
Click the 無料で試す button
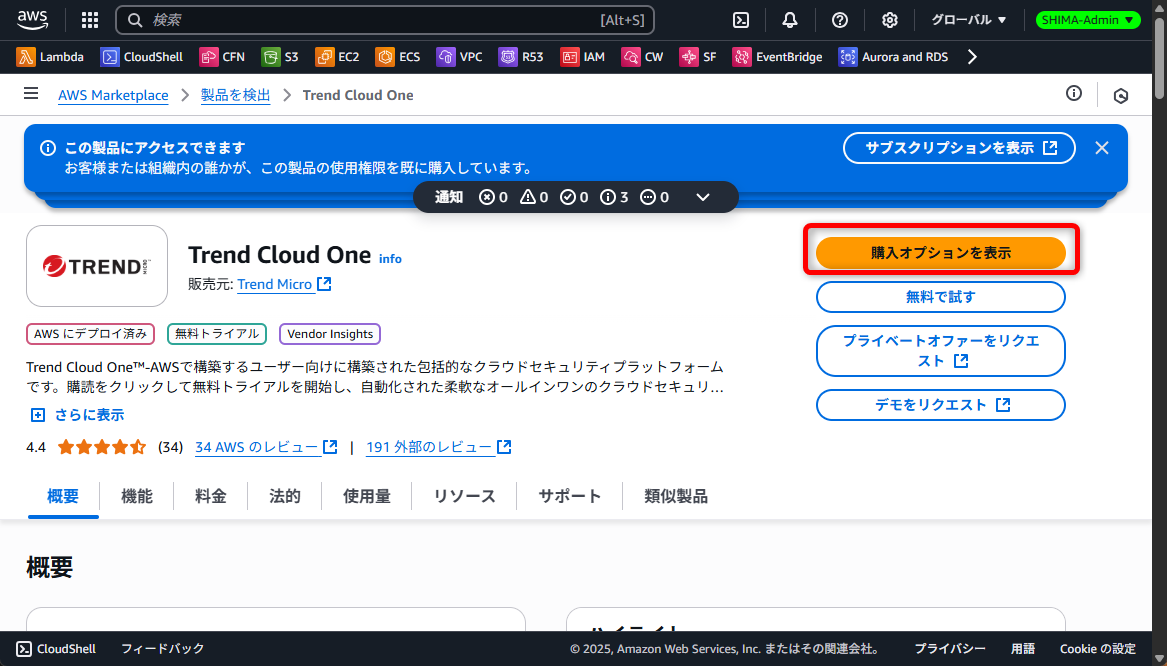[941, 297]
